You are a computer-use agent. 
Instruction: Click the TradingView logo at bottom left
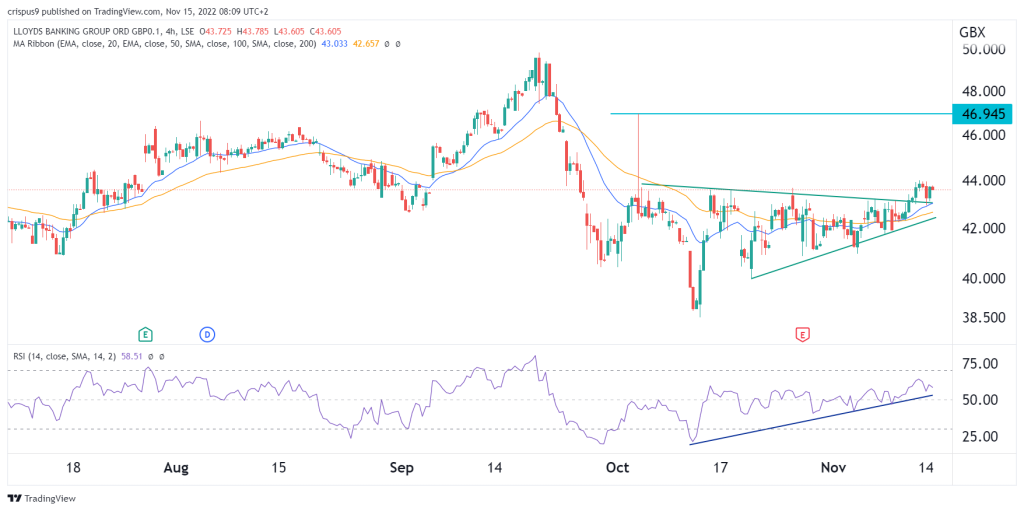[x=42, y=498]
